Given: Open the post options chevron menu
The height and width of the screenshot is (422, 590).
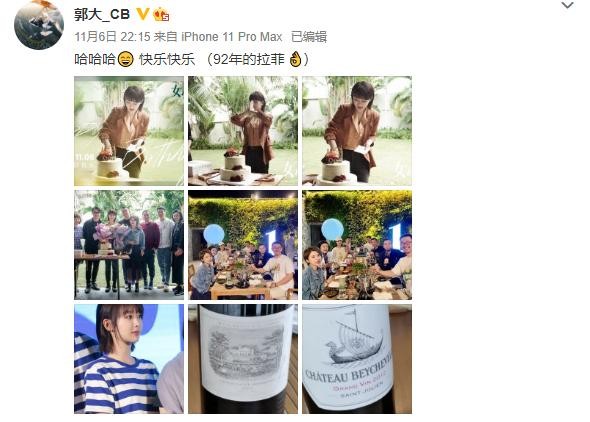Looking at the screenshot, I should [567, 5].
